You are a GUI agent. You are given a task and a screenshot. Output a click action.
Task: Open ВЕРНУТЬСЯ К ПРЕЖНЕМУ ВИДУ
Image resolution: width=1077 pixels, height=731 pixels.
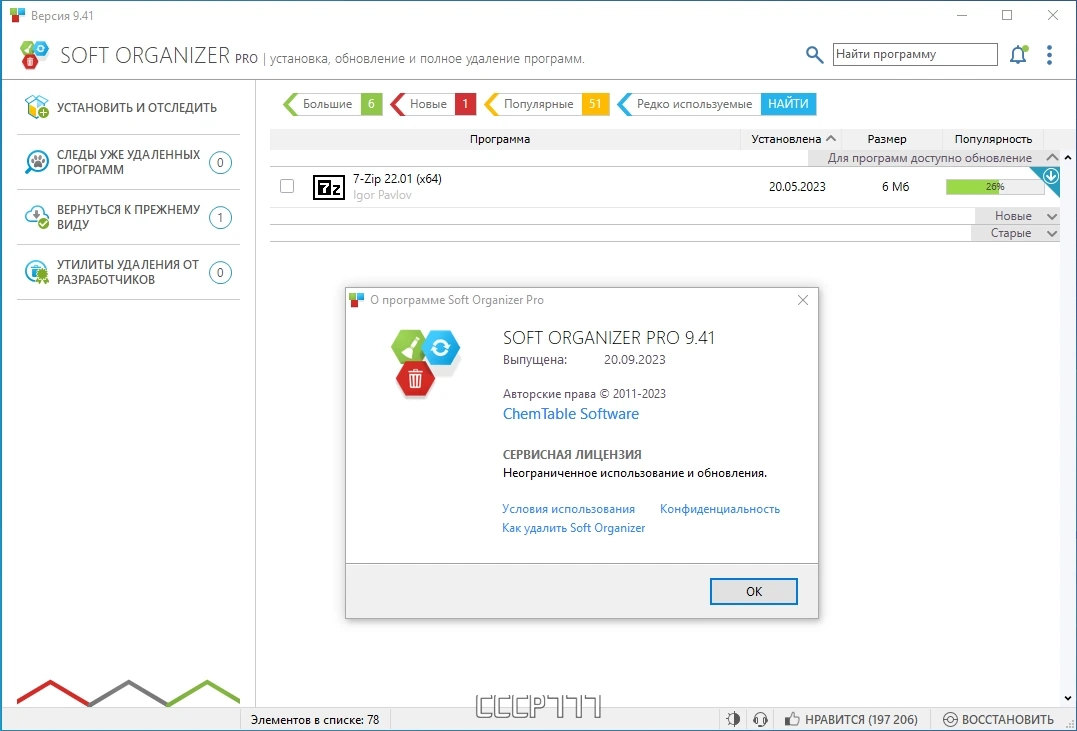point(128,217)
